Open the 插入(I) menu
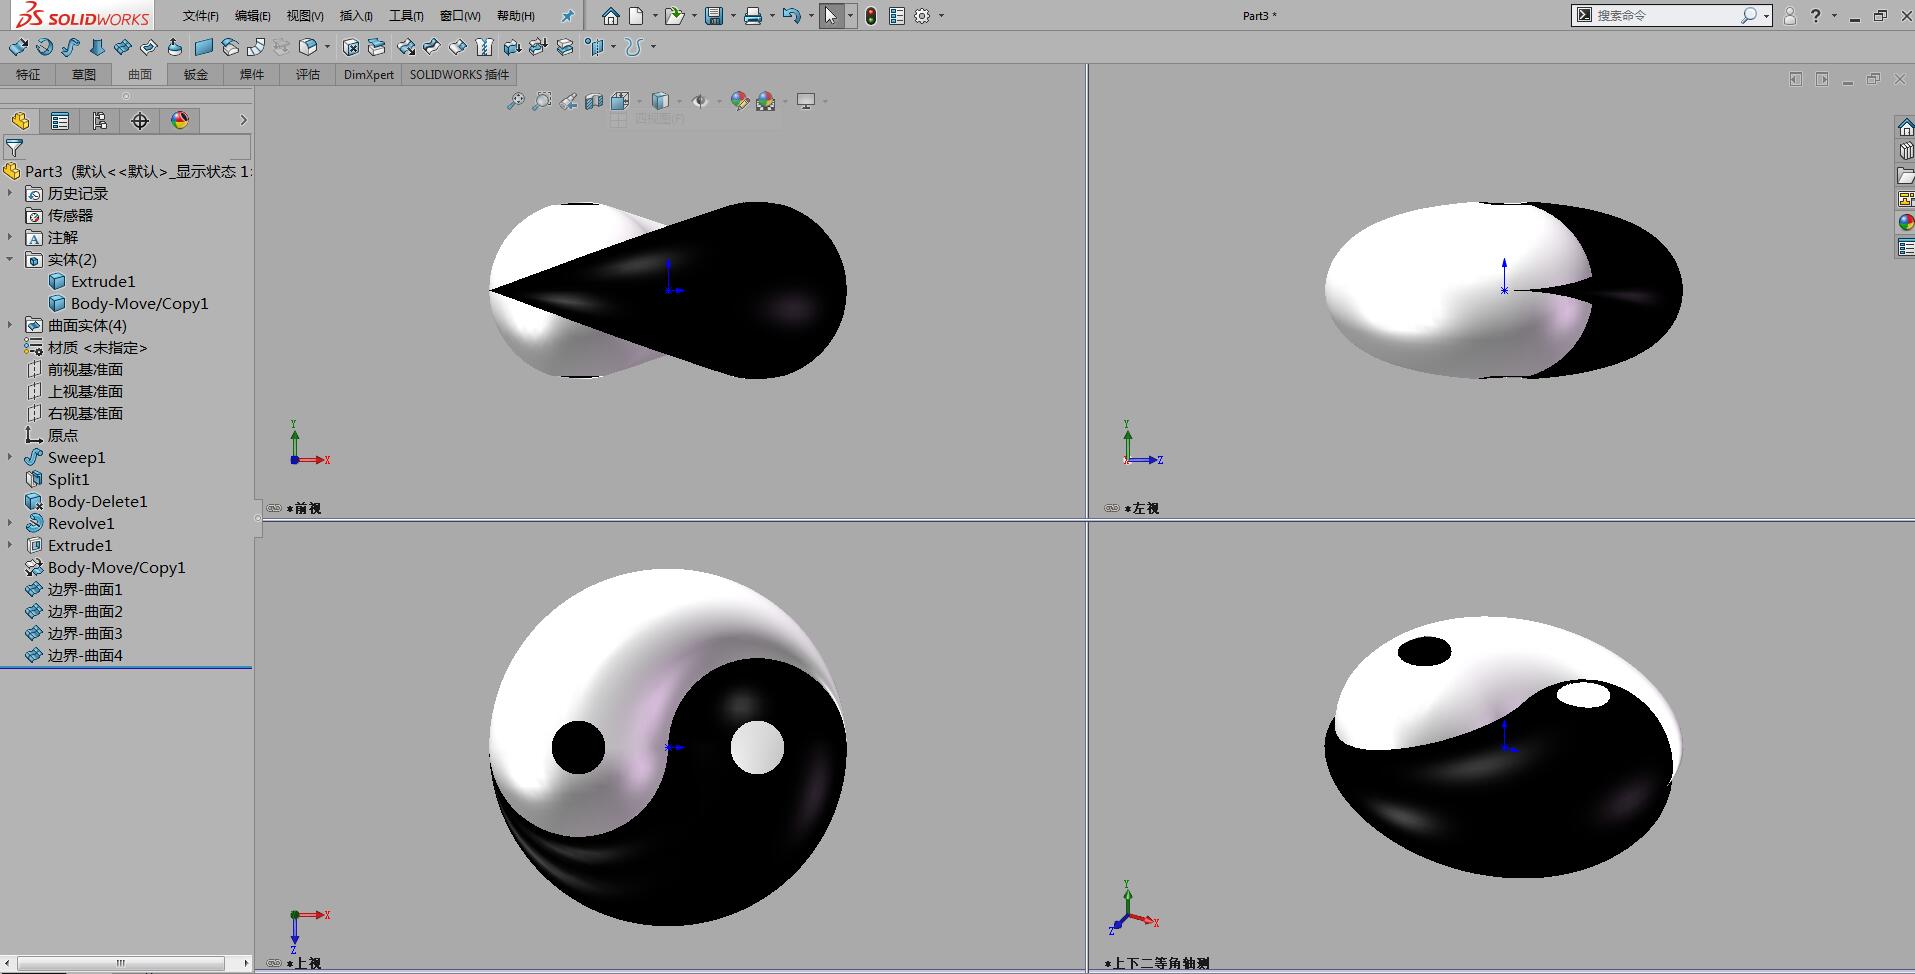The image size is (1915, 974). tap(356, 16)
